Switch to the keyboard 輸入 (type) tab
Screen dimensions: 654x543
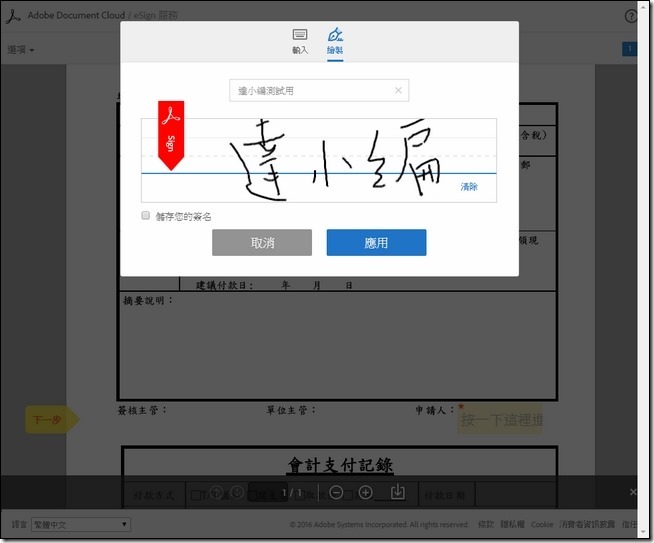coord(300,40)
